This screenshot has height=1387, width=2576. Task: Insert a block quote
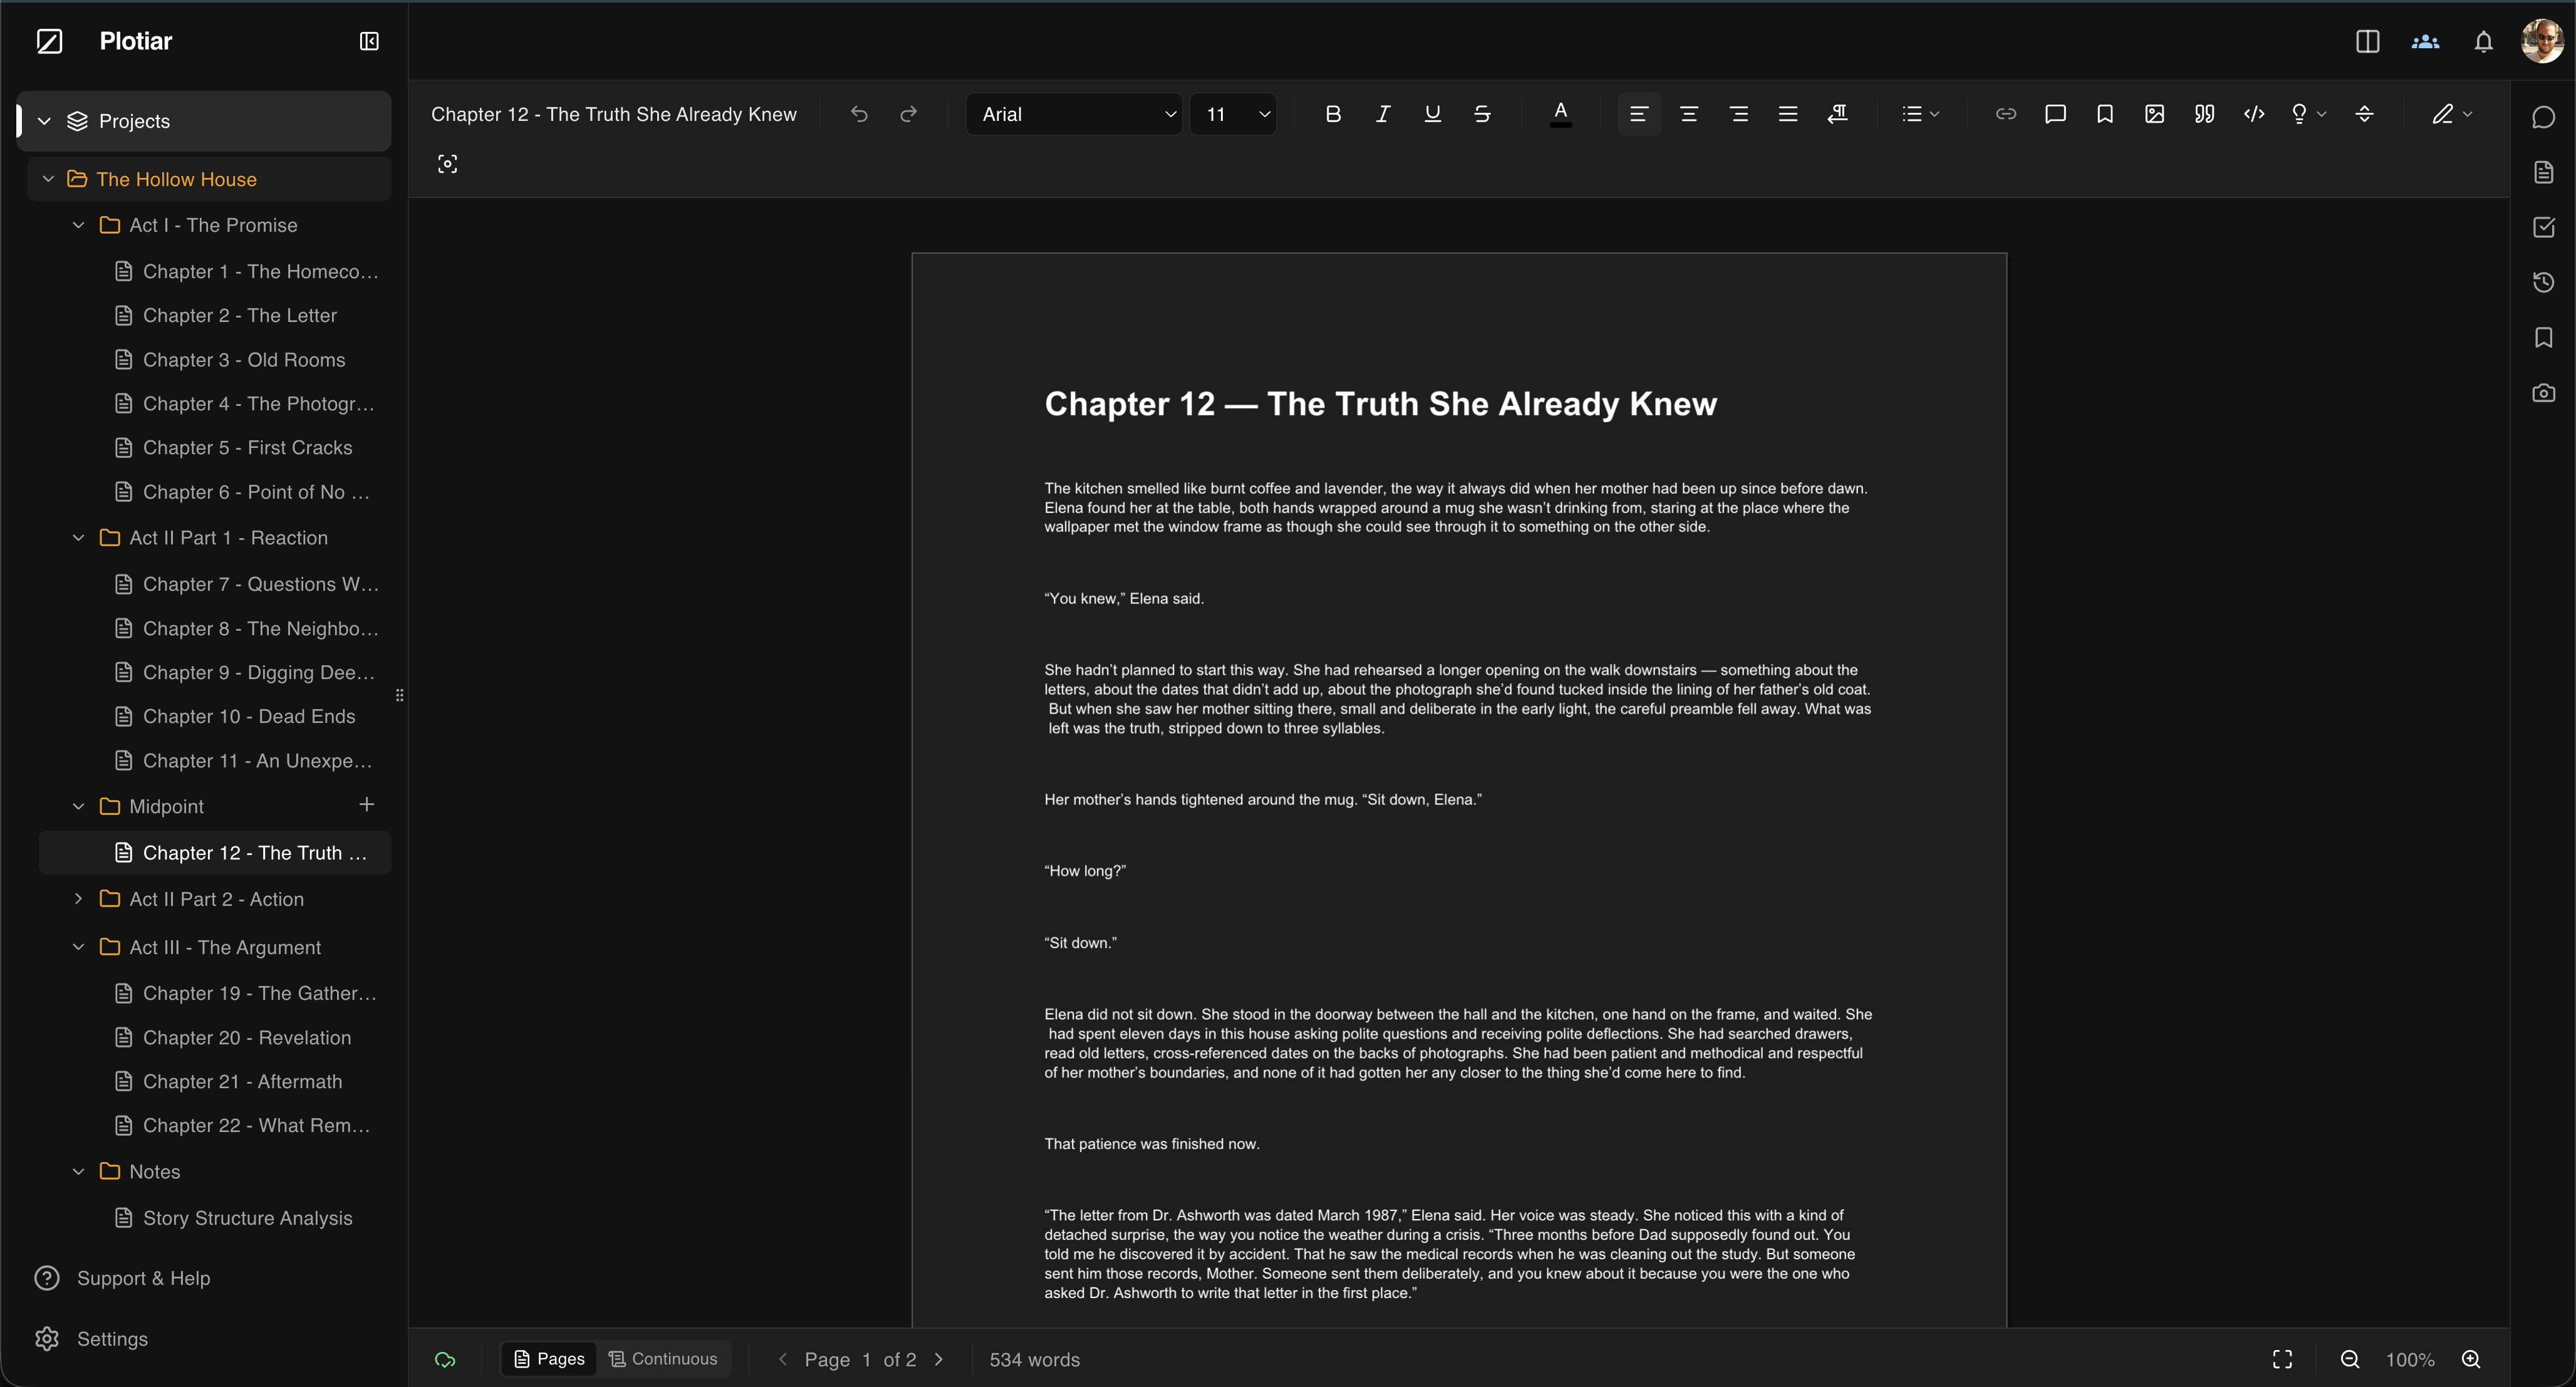point(2204,114)
